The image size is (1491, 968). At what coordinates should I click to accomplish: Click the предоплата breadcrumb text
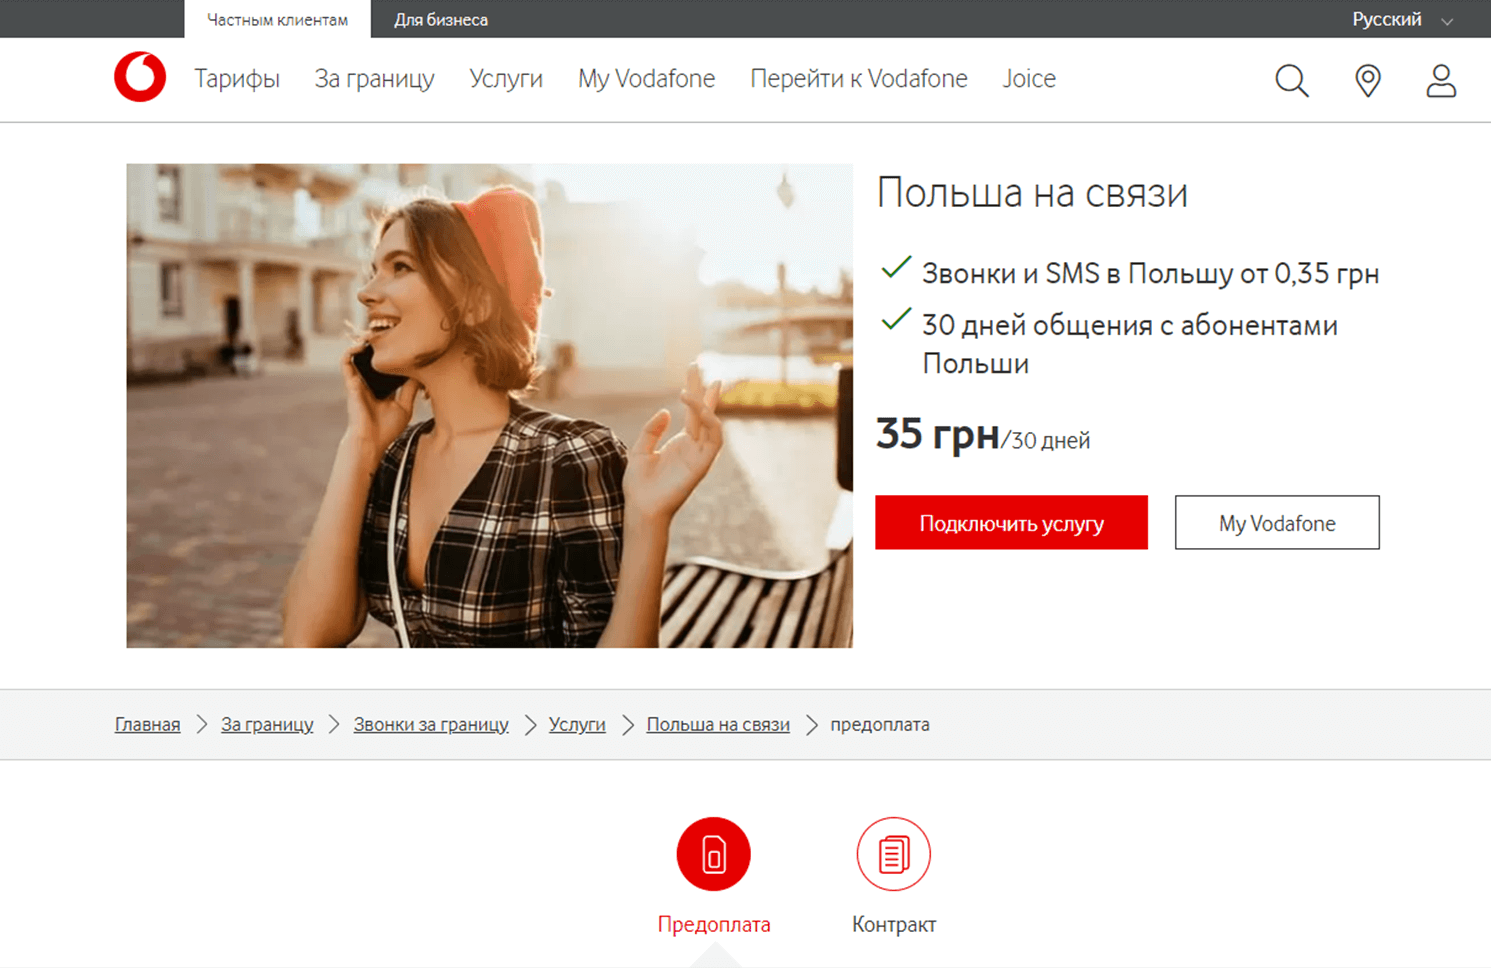click(x=880, y=724)
